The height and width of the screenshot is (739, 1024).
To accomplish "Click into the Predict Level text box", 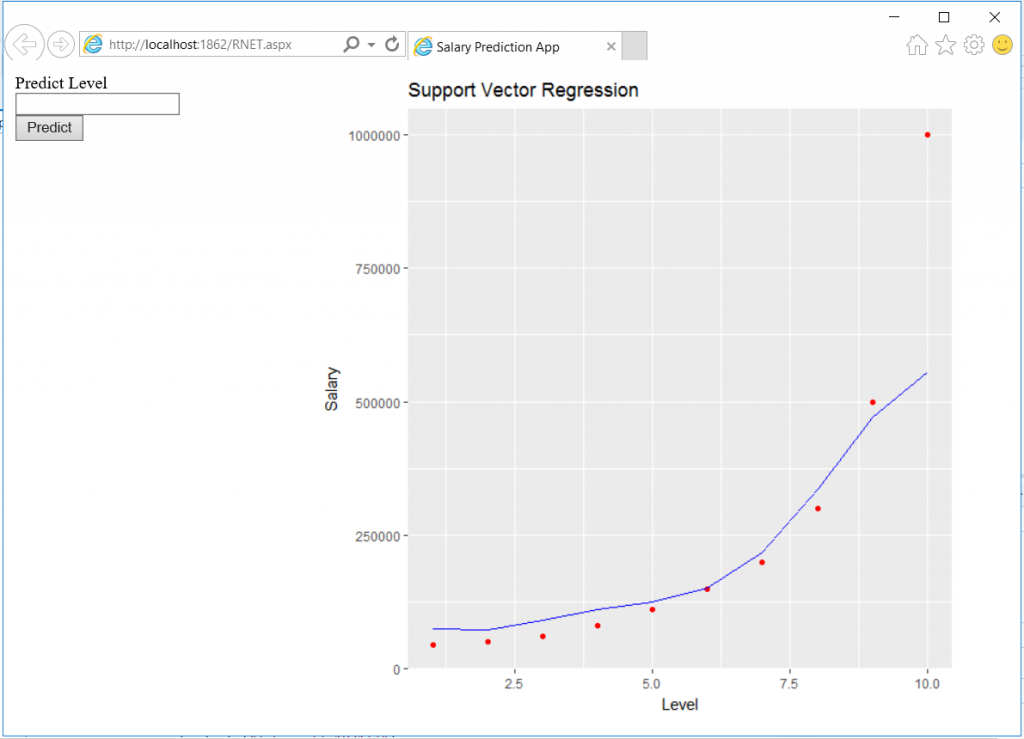I will (x=97, y=104).
